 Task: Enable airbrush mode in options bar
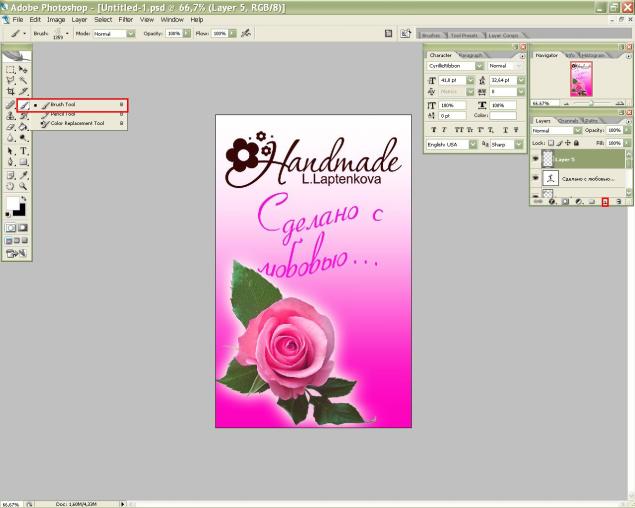[245, 33]
